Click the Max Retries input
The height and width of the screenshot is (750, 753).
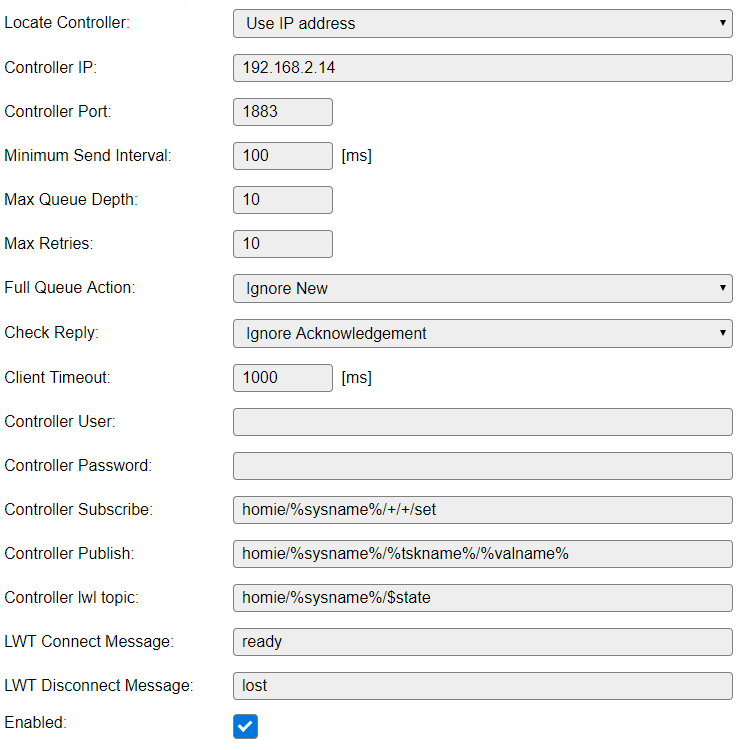click(x=283, y=244)
